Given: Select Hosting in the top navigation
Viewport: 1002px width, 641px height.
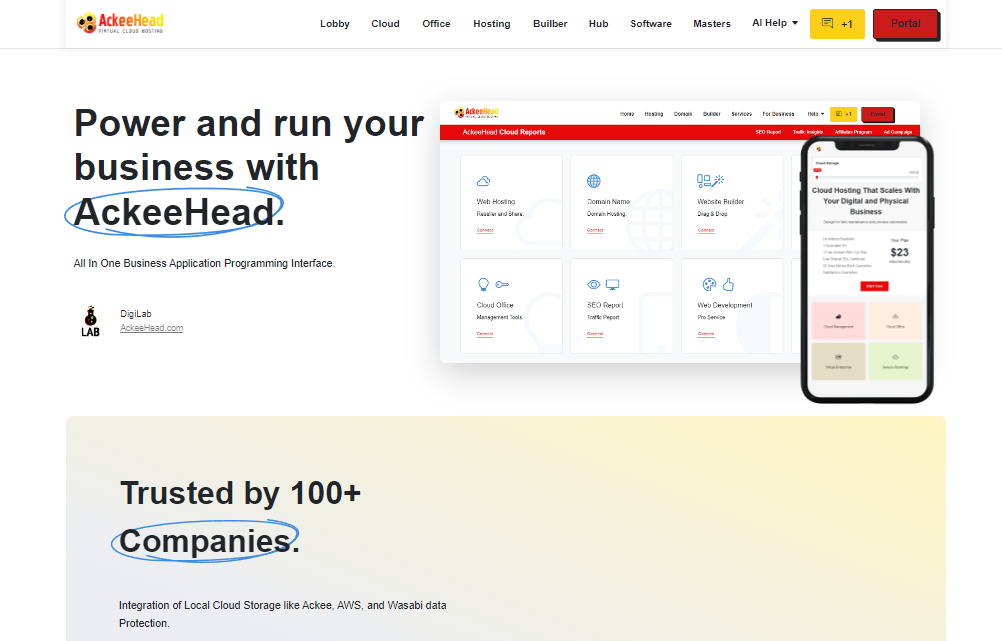Looking at the screenshot, I should [491, 24].
